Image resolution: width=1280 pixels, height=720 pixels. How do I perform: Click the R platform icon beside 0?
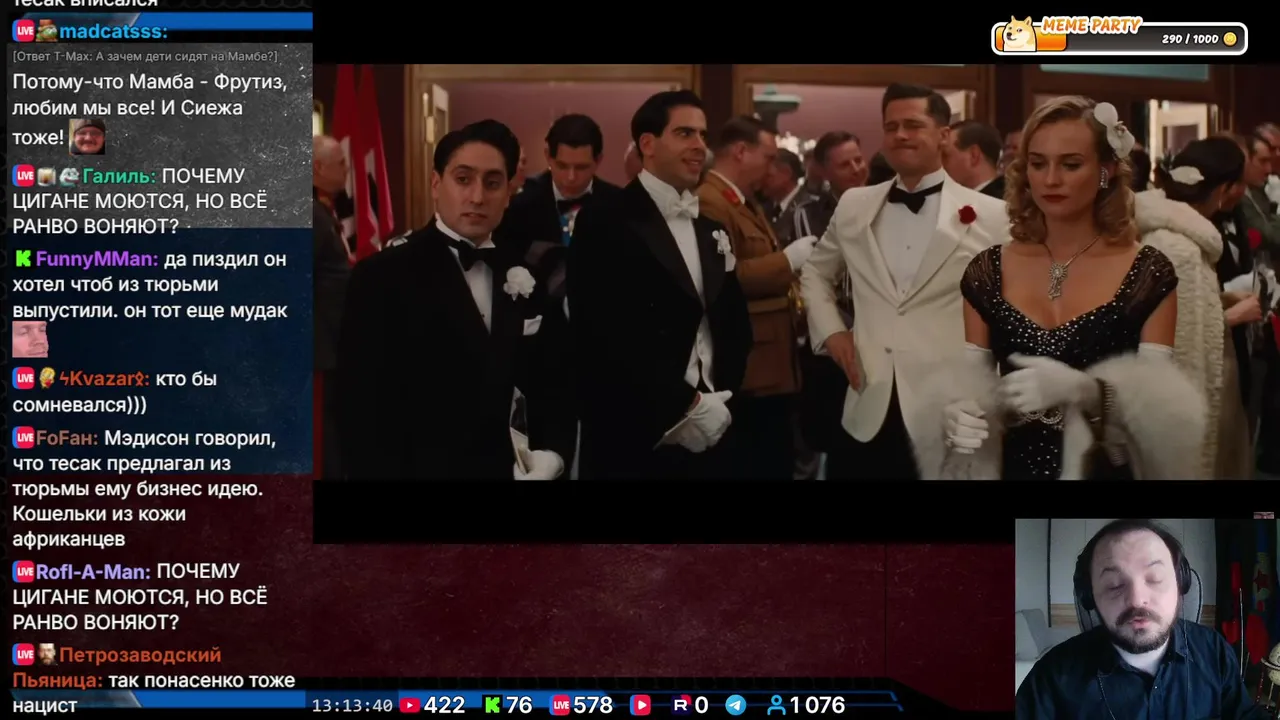pos(681,705)
